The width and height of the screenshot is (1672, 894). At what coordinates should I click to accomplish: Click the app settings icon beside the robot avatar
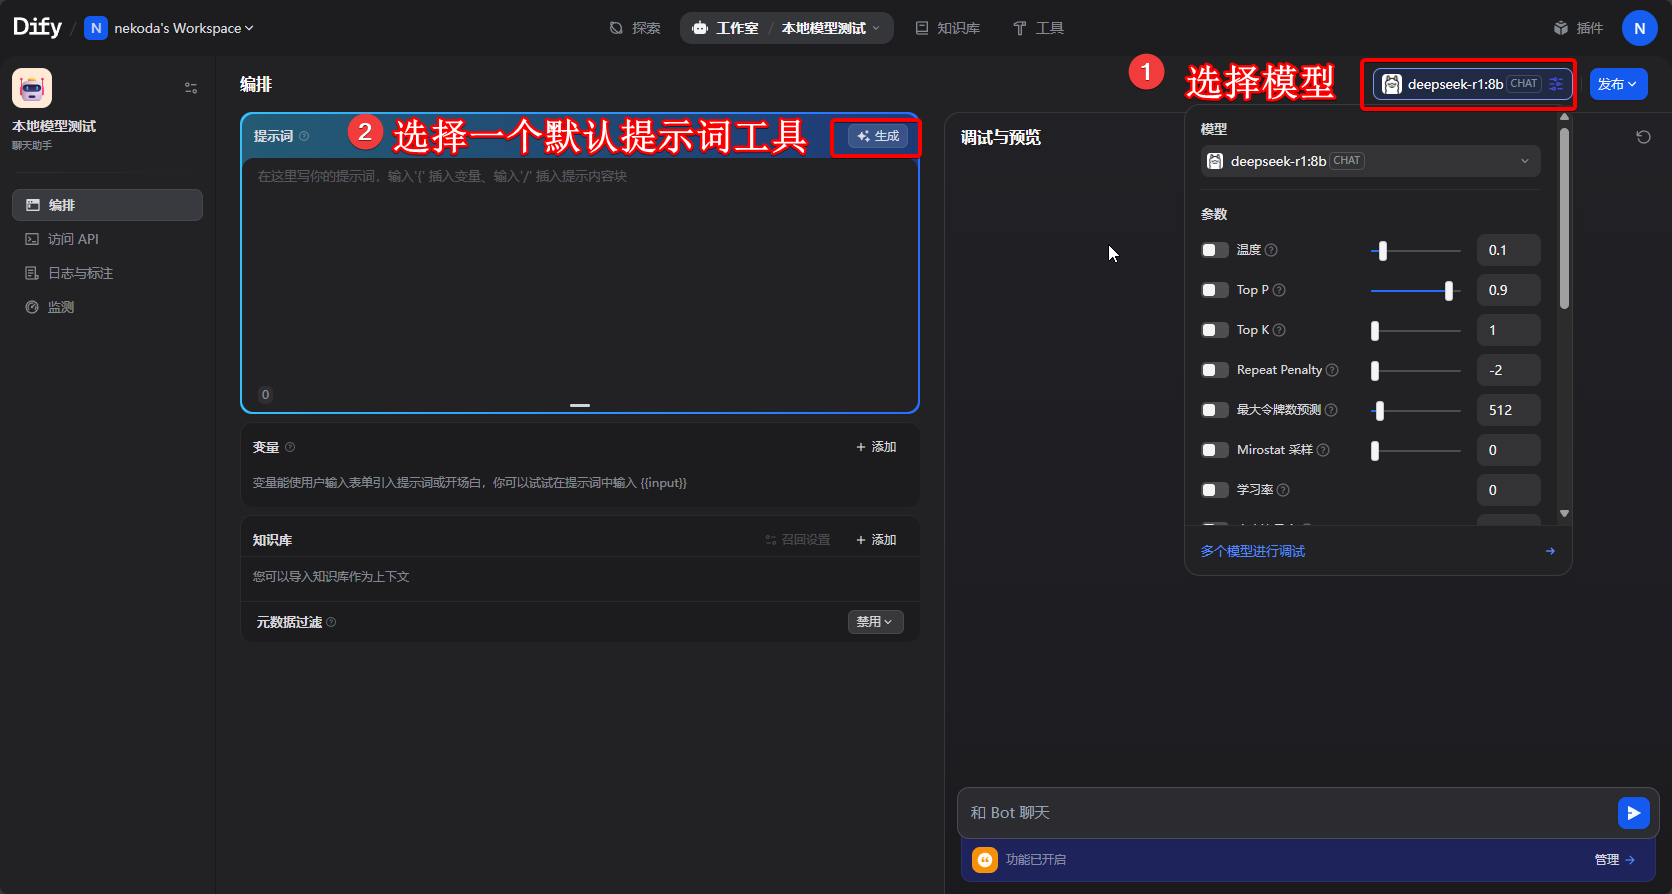tap(191, 88)
